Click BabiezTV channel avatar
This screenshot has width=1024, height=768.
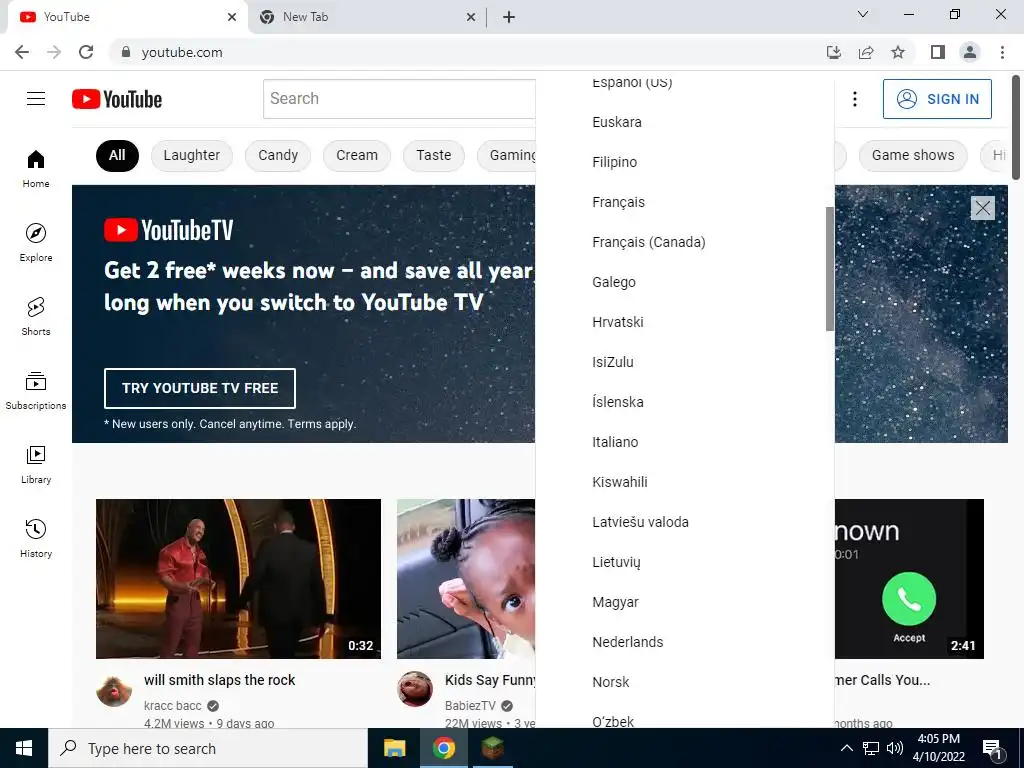[415, 690]
